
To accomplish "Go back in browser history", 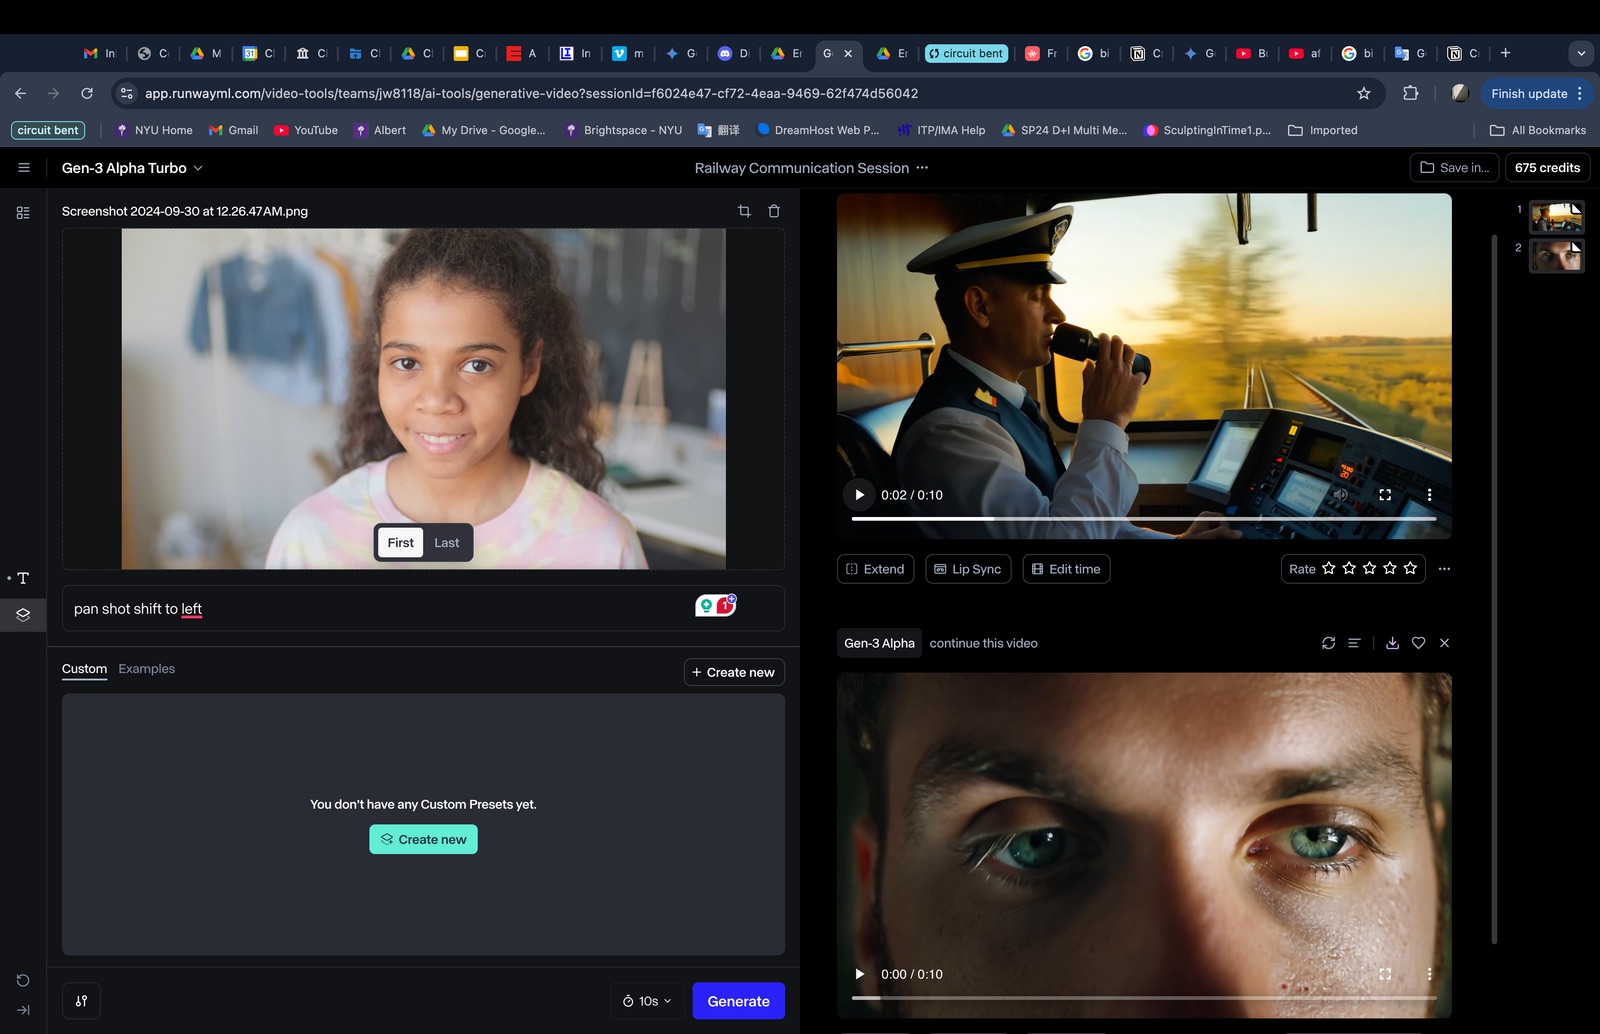I will [x=21, y=93].
